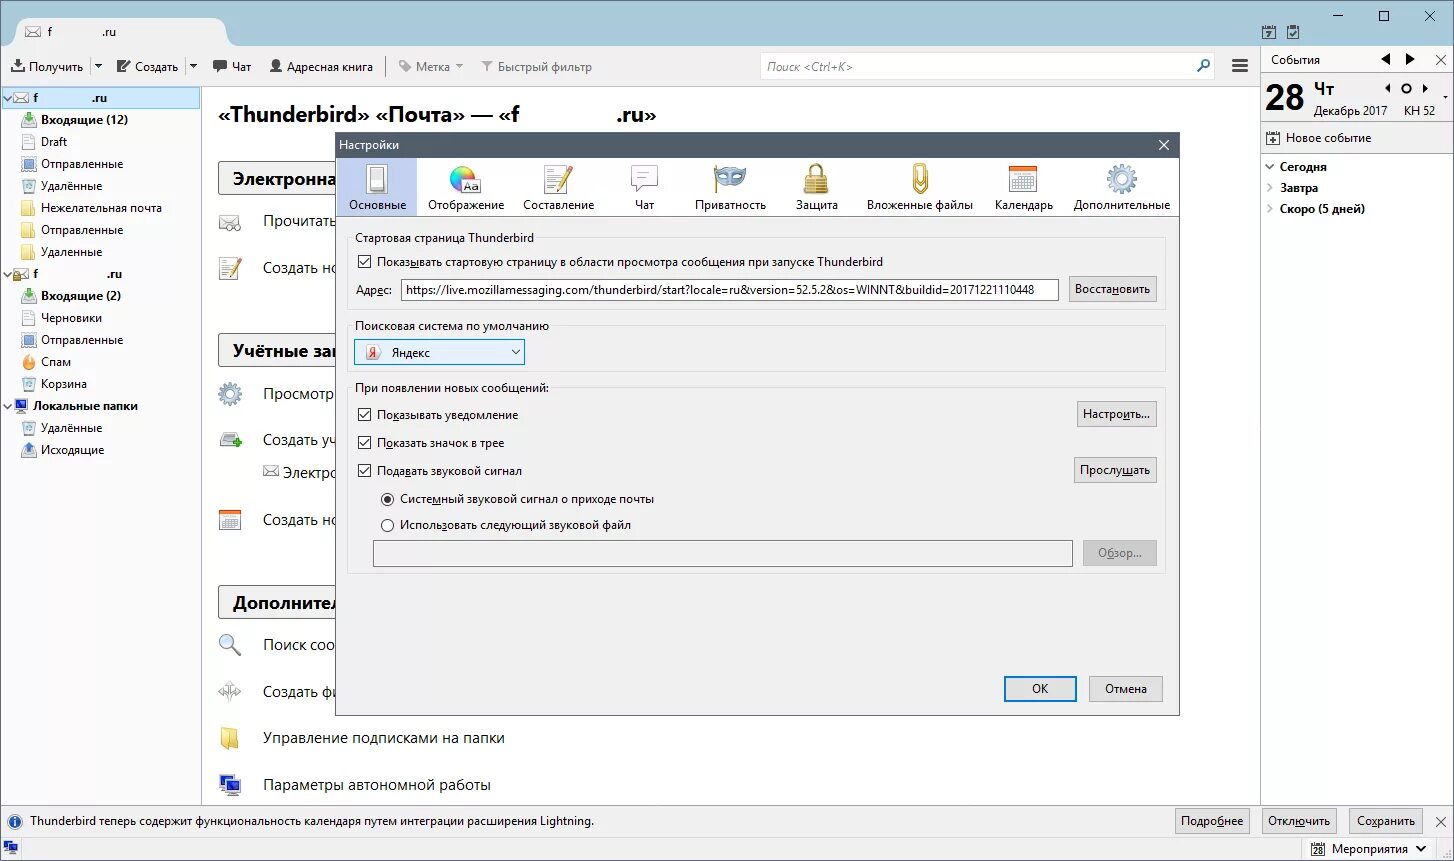Select the Корзина folder
Image resolution: width=1454 pixels, height=861 pixels.
[64, 384]
